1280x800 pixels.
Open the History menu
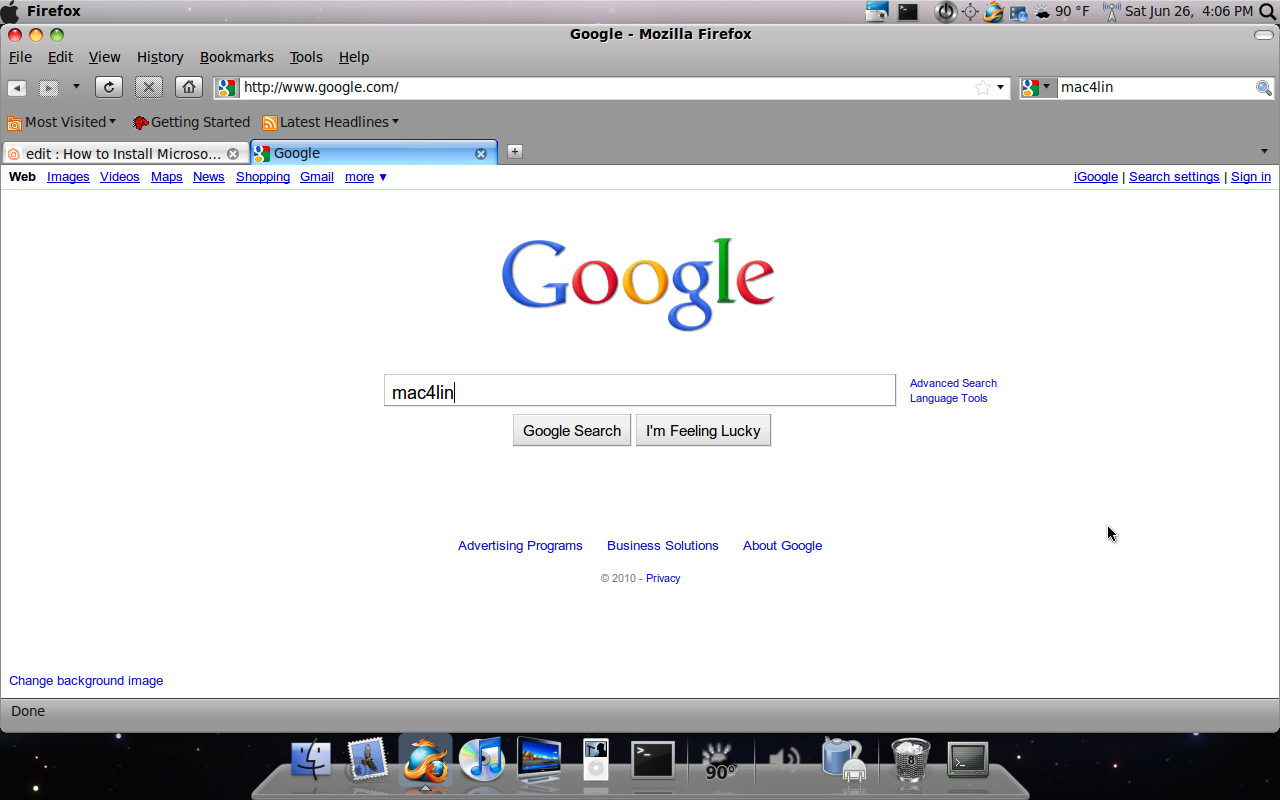(160, 57)
